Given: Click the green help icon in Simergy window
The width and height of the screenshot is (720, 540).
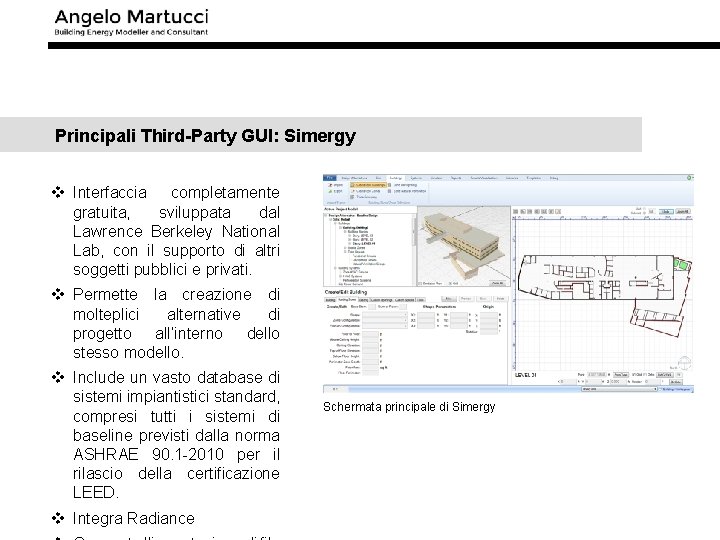Looking at the screenshot, I should (689, 178).
